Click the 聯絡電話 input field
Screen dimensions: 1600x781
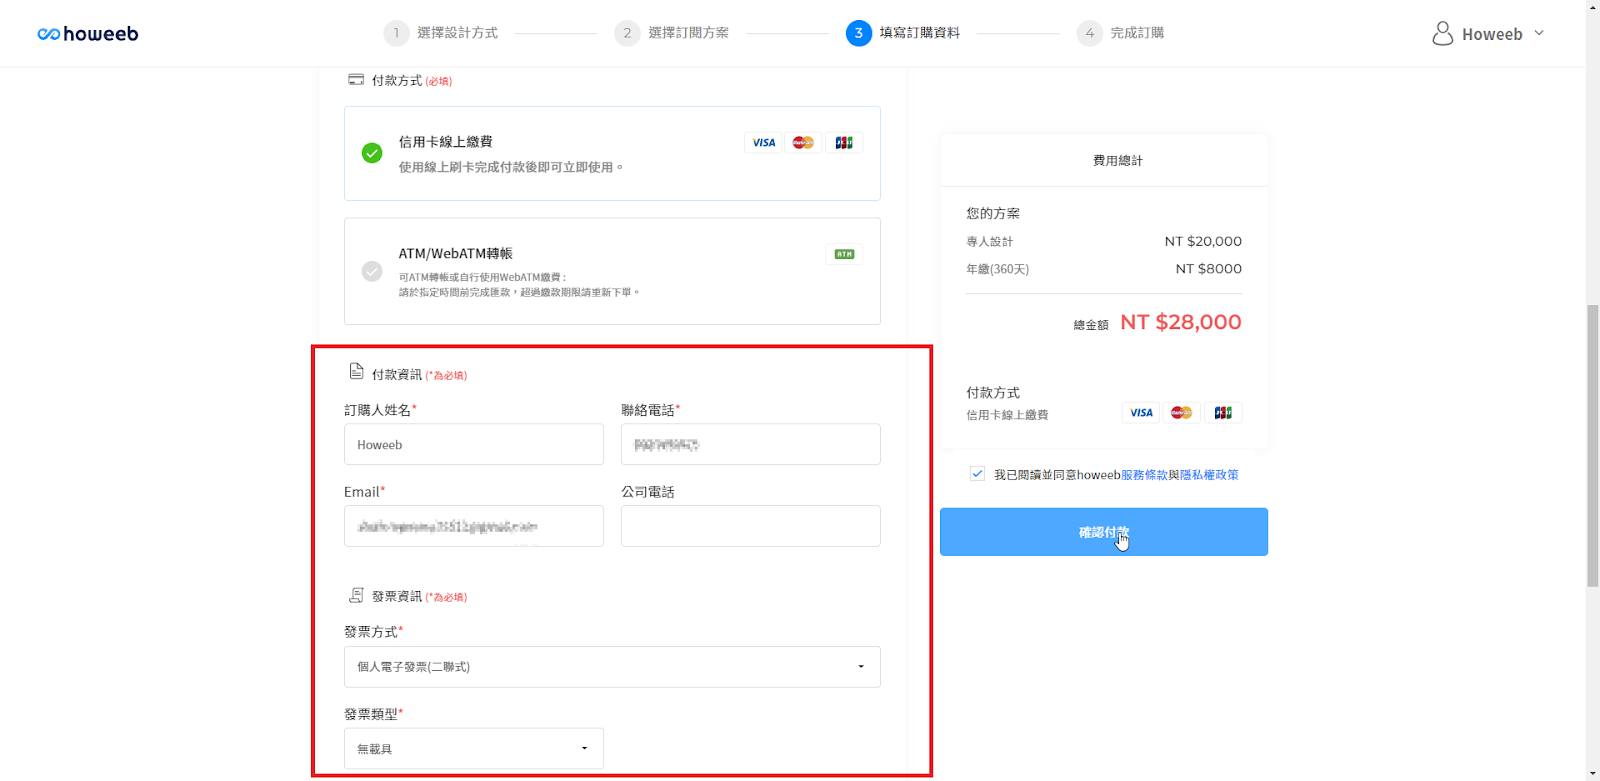tap(751, 444)
